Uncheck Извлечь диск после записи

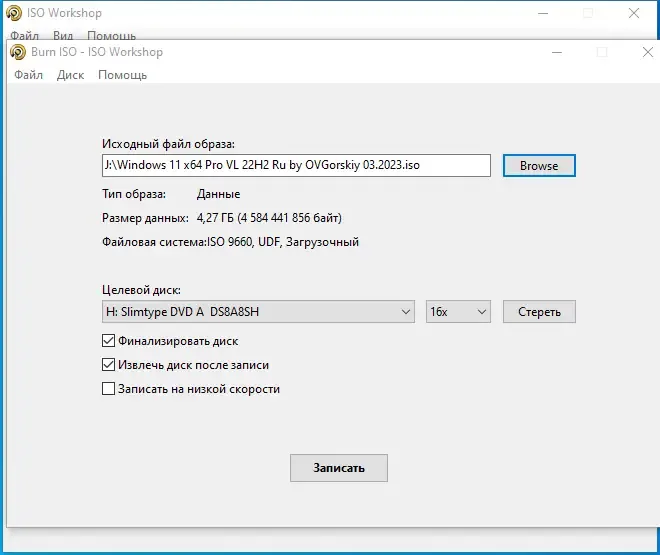point(108,364)
